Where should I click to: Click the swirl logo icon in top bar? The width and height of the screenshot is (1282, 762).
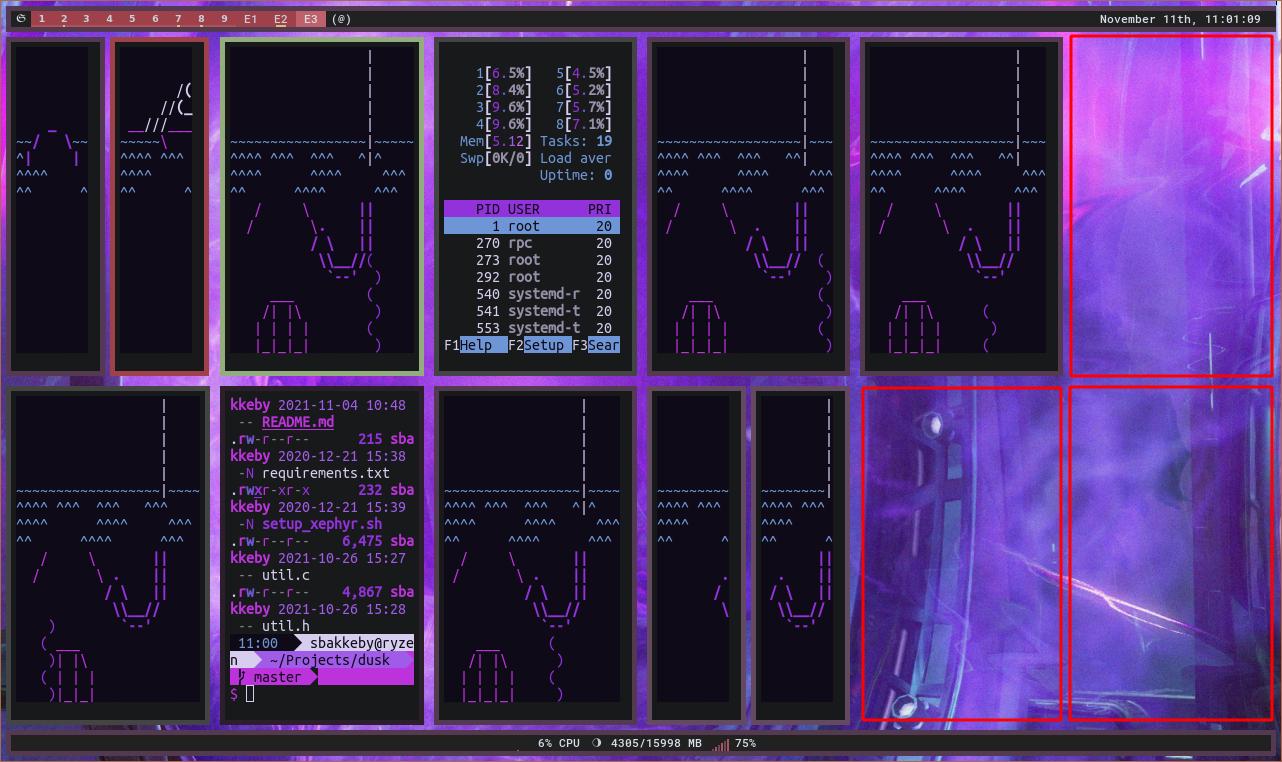(20, 19)
